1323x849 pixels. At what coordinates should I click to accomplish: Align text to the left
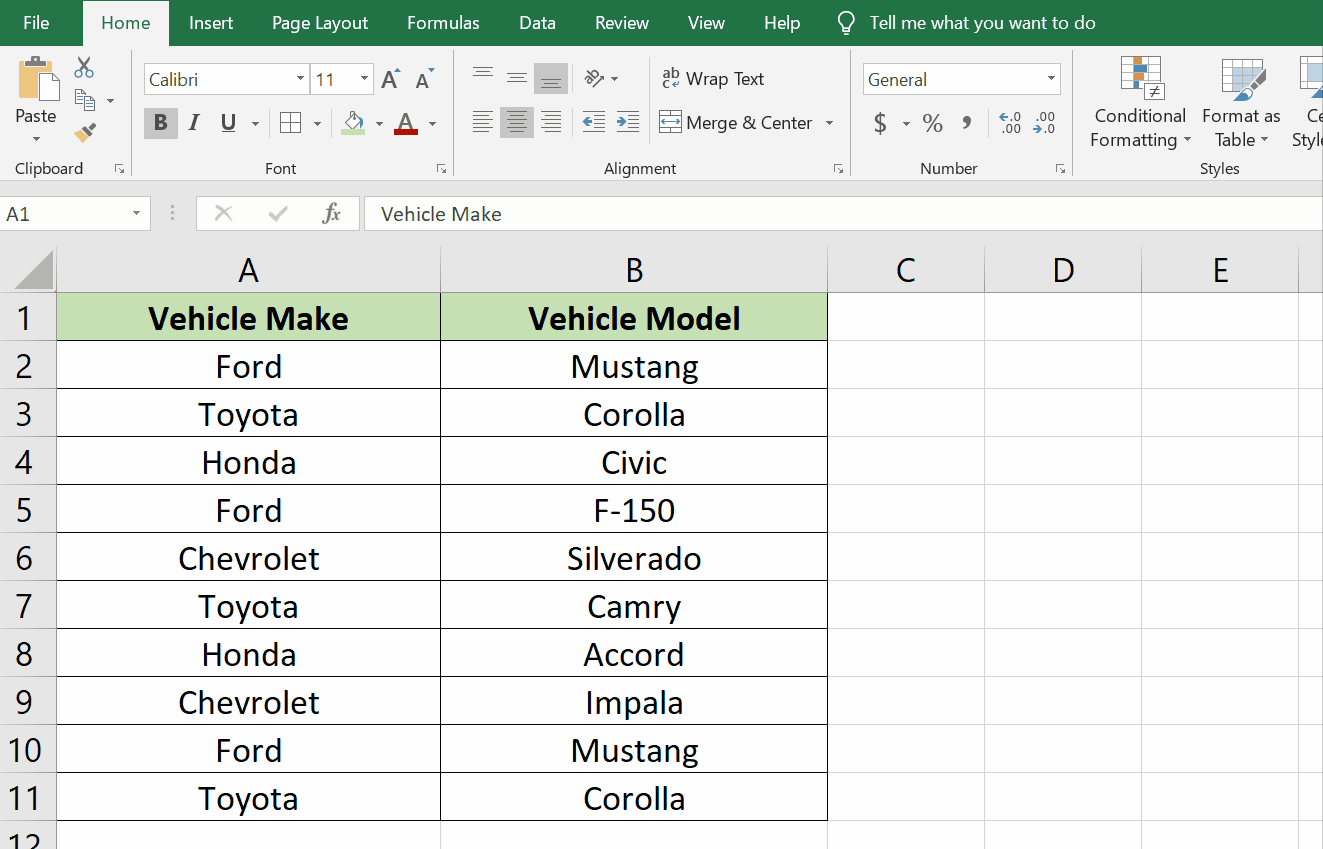(483, 123)
